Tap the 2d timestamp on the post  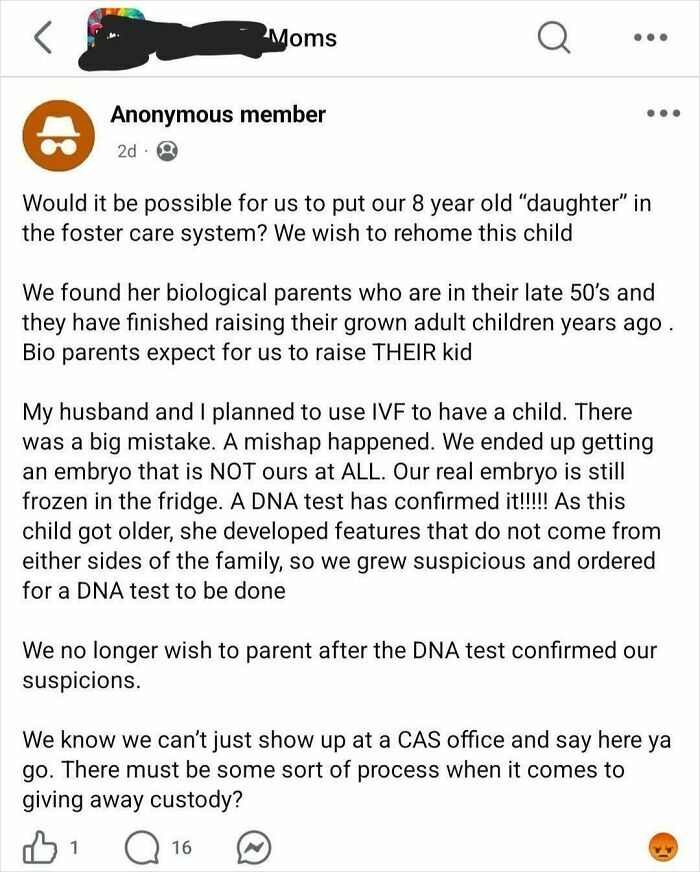click(124, 149)
